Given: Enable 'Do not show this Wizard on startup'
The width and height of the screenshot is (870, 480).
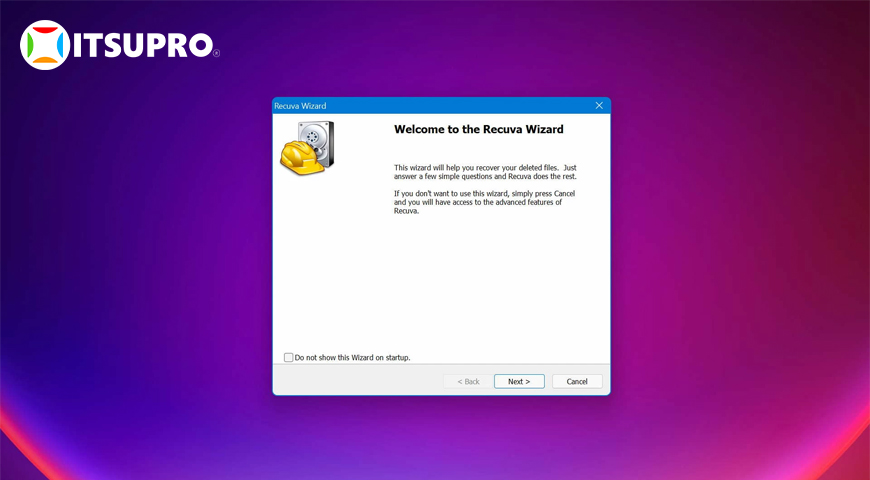Looking at the screenshot, I should point(289,357).
